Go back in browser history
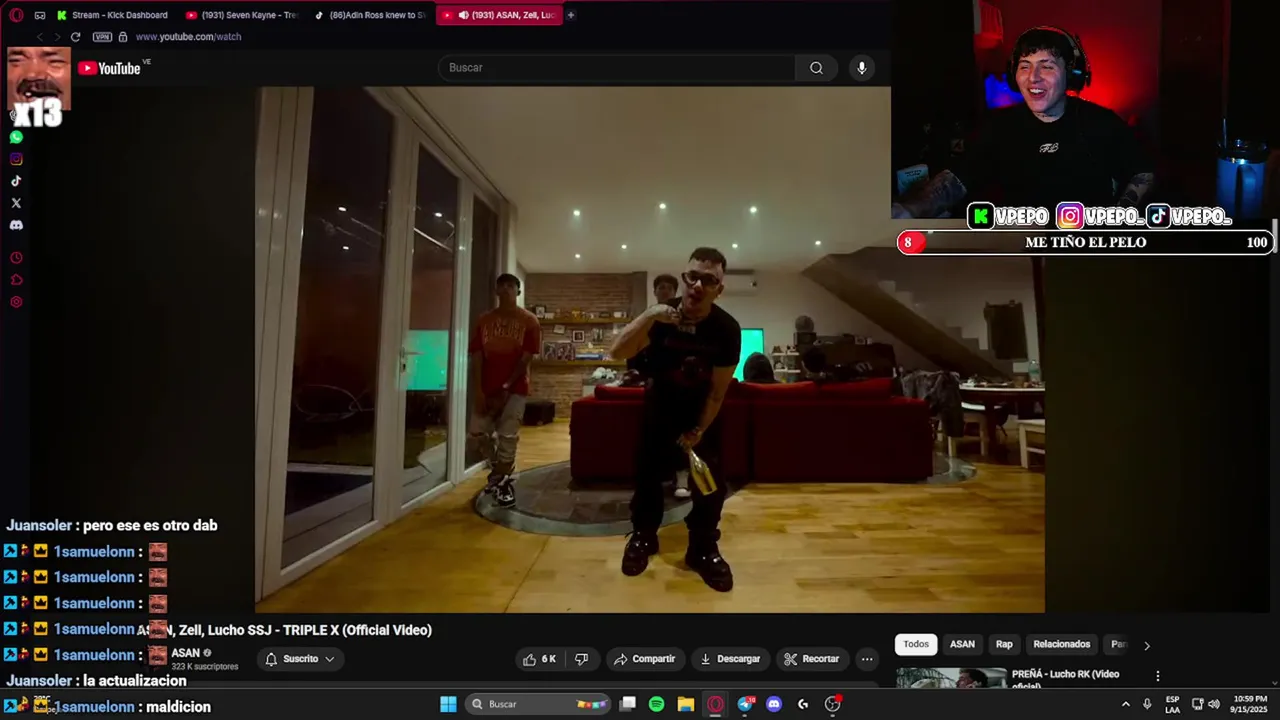This screenshot has height=720, width=1280. coord(39,37)
